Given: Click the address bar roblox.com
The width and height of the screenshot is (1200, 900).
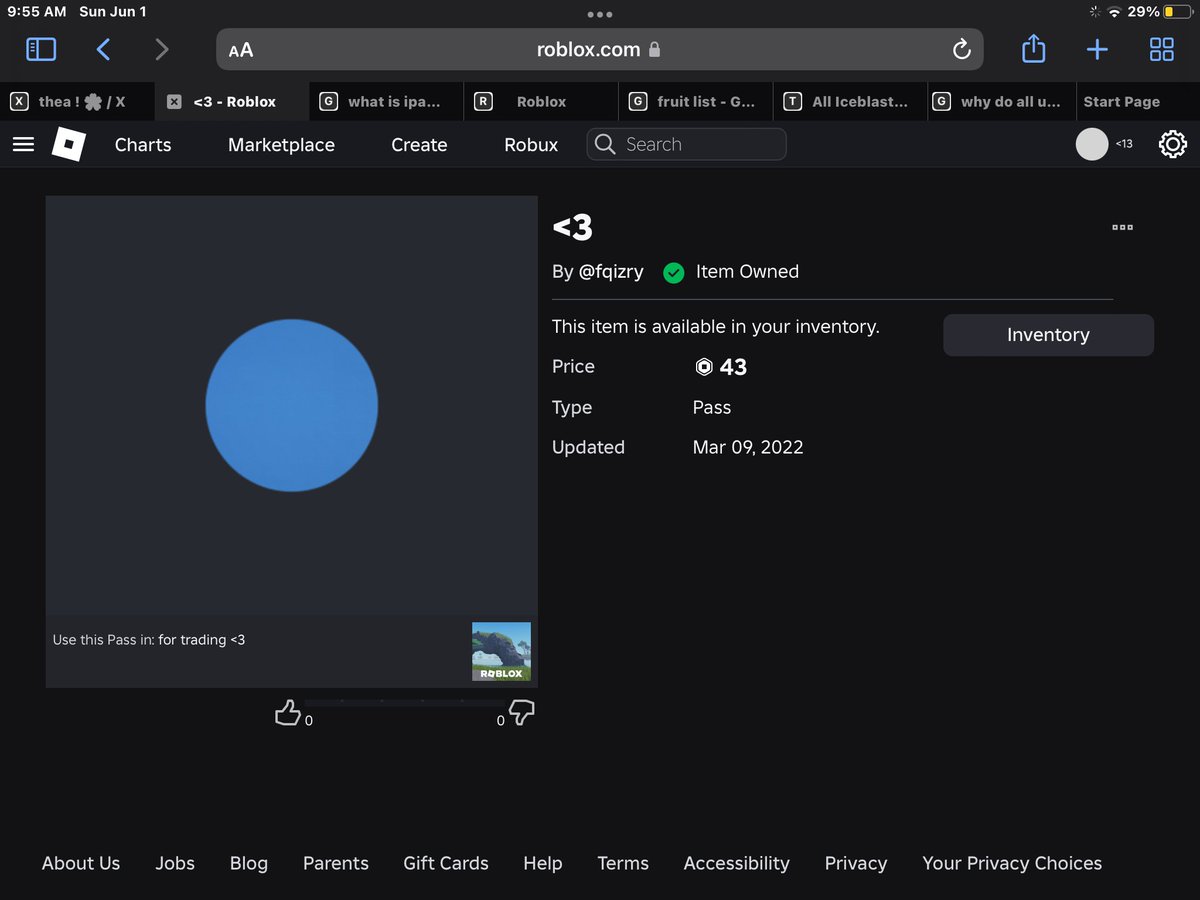Looking at the screenshot, I should pos(600,50).
